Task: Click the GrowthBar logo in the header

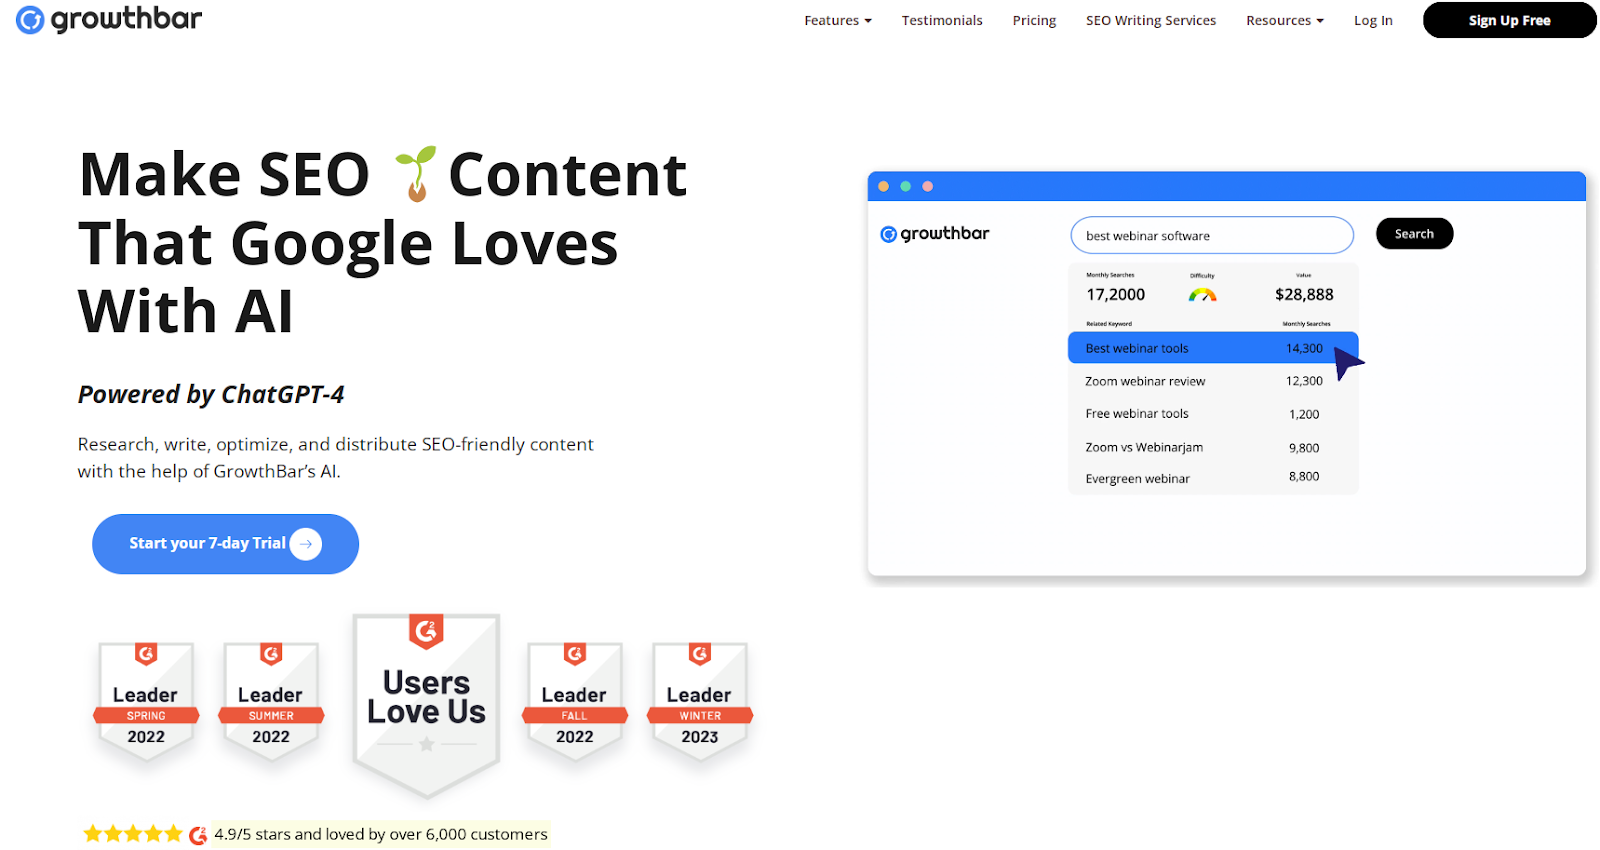Action: click(x=109, y=19)
